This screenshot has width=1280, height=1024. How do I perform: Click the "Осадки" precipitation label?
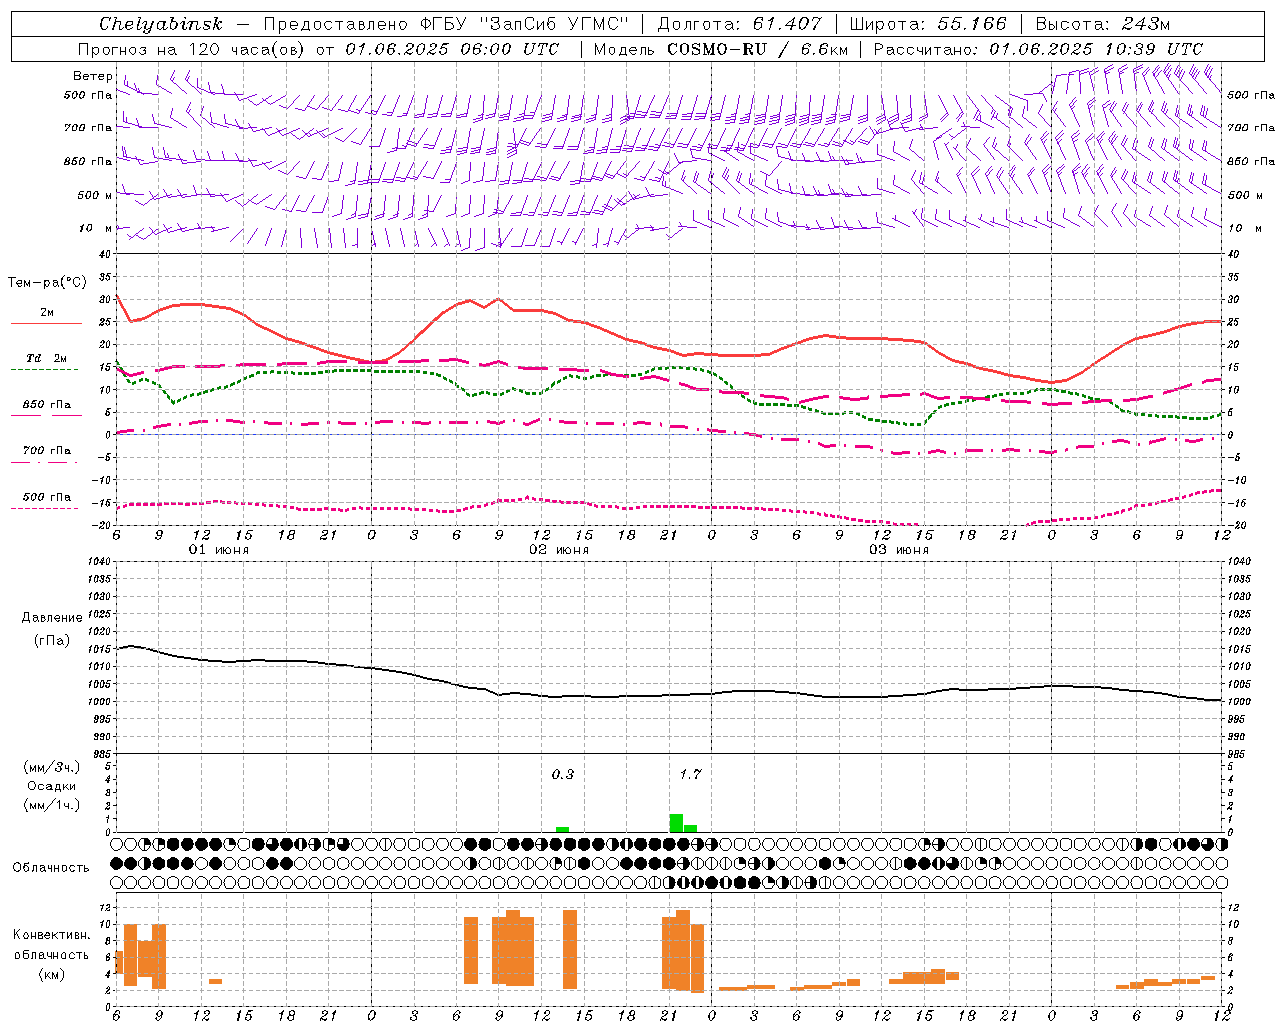(50, 786)
